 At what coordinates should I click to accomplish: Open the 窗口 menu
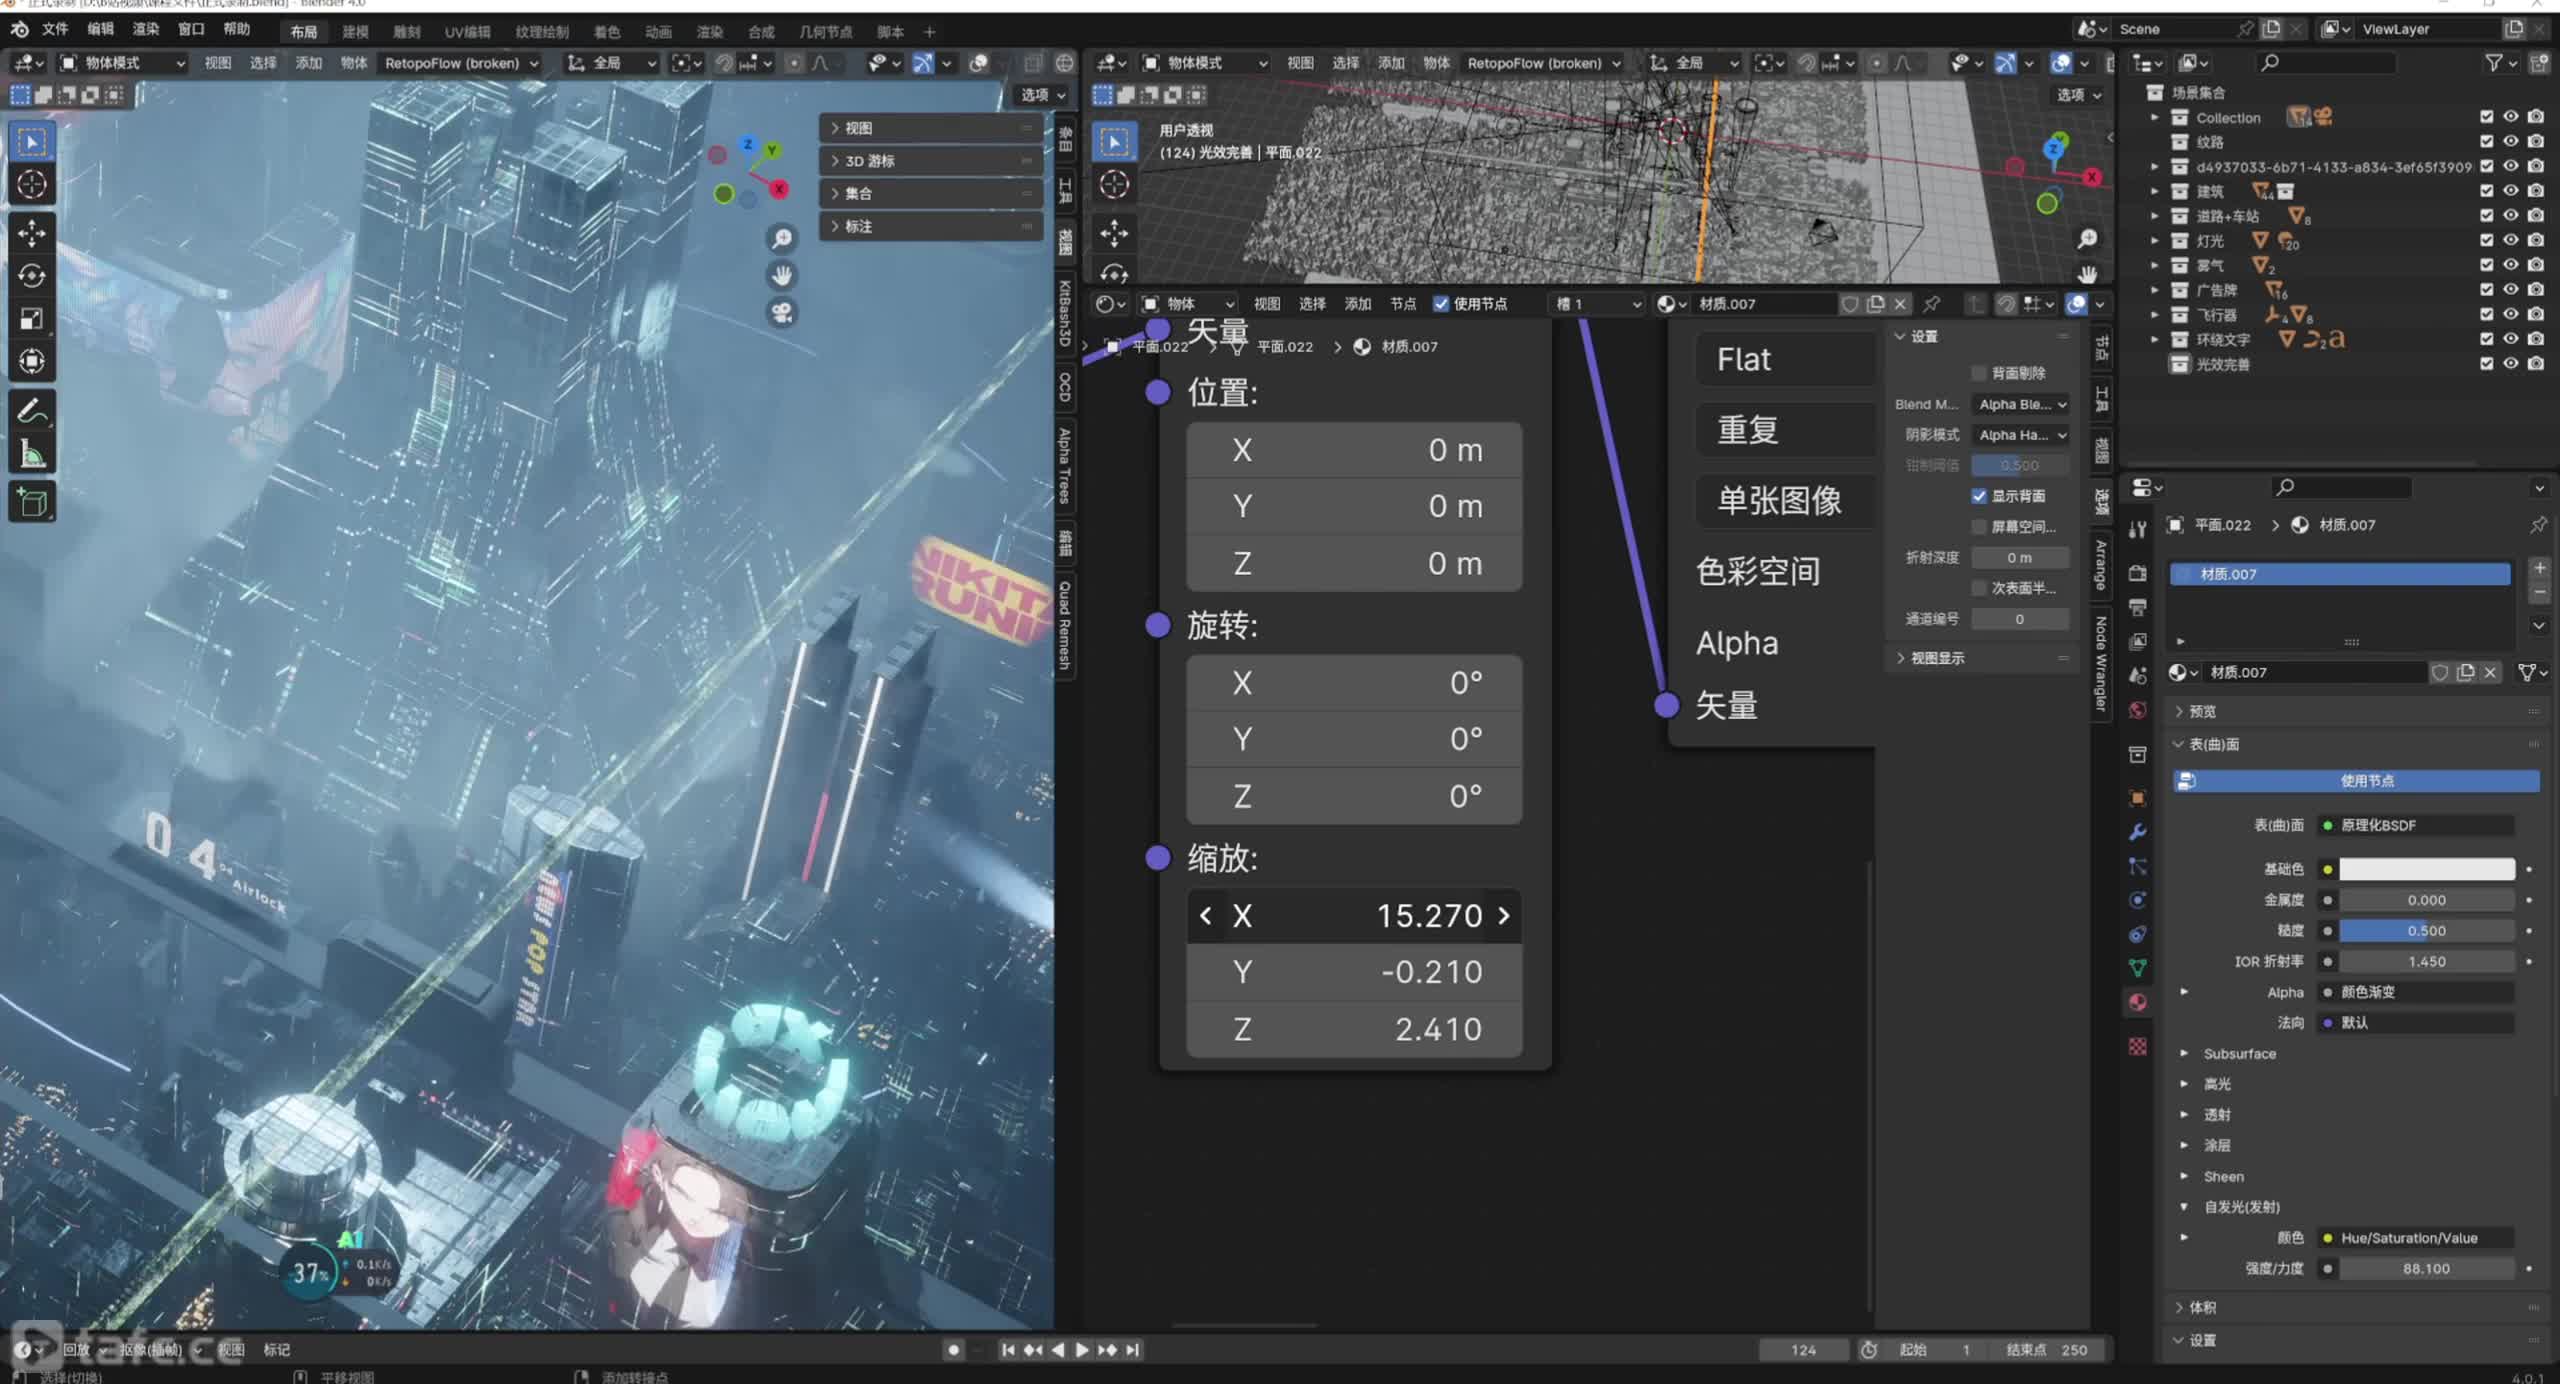click(191, 30)
